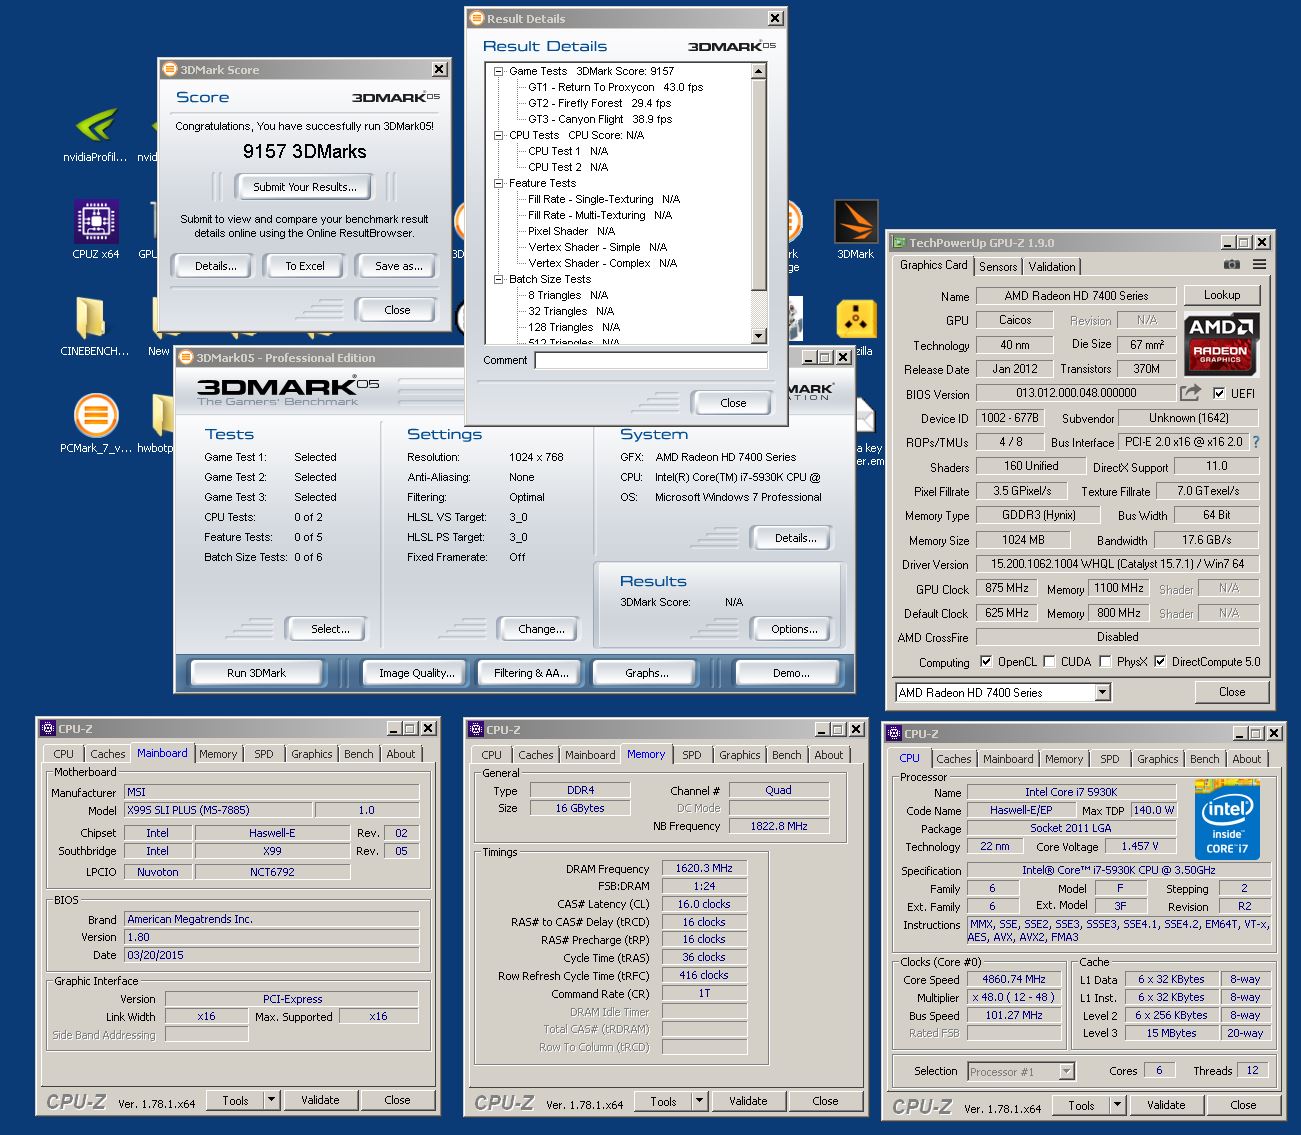
Task: Click CPU-Z mainboard window title icon
Action: tap(47, 728)
